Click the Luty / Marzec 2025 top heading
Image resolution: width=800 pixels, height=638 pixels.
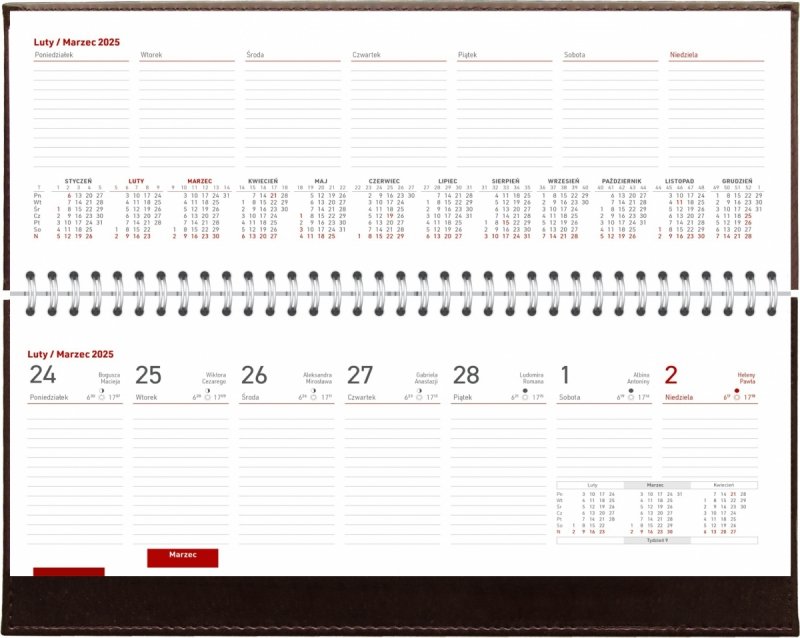pyautogui.click(x=69, y=39)
